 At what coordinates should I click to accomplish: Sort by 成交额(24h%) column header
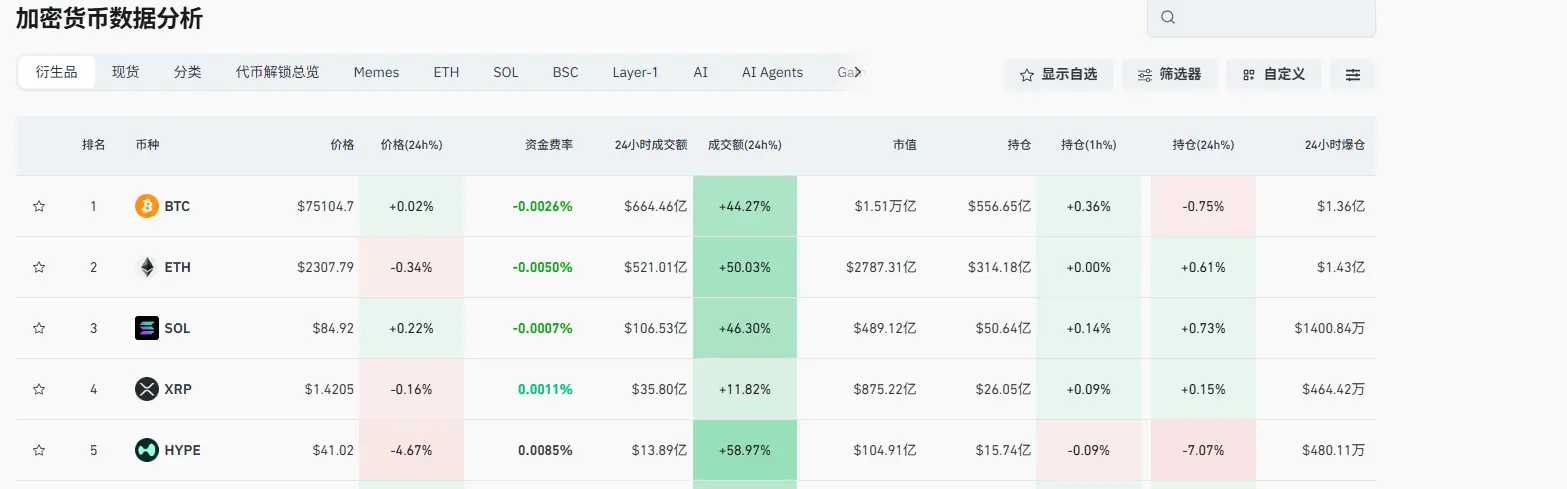coord(745,145)
